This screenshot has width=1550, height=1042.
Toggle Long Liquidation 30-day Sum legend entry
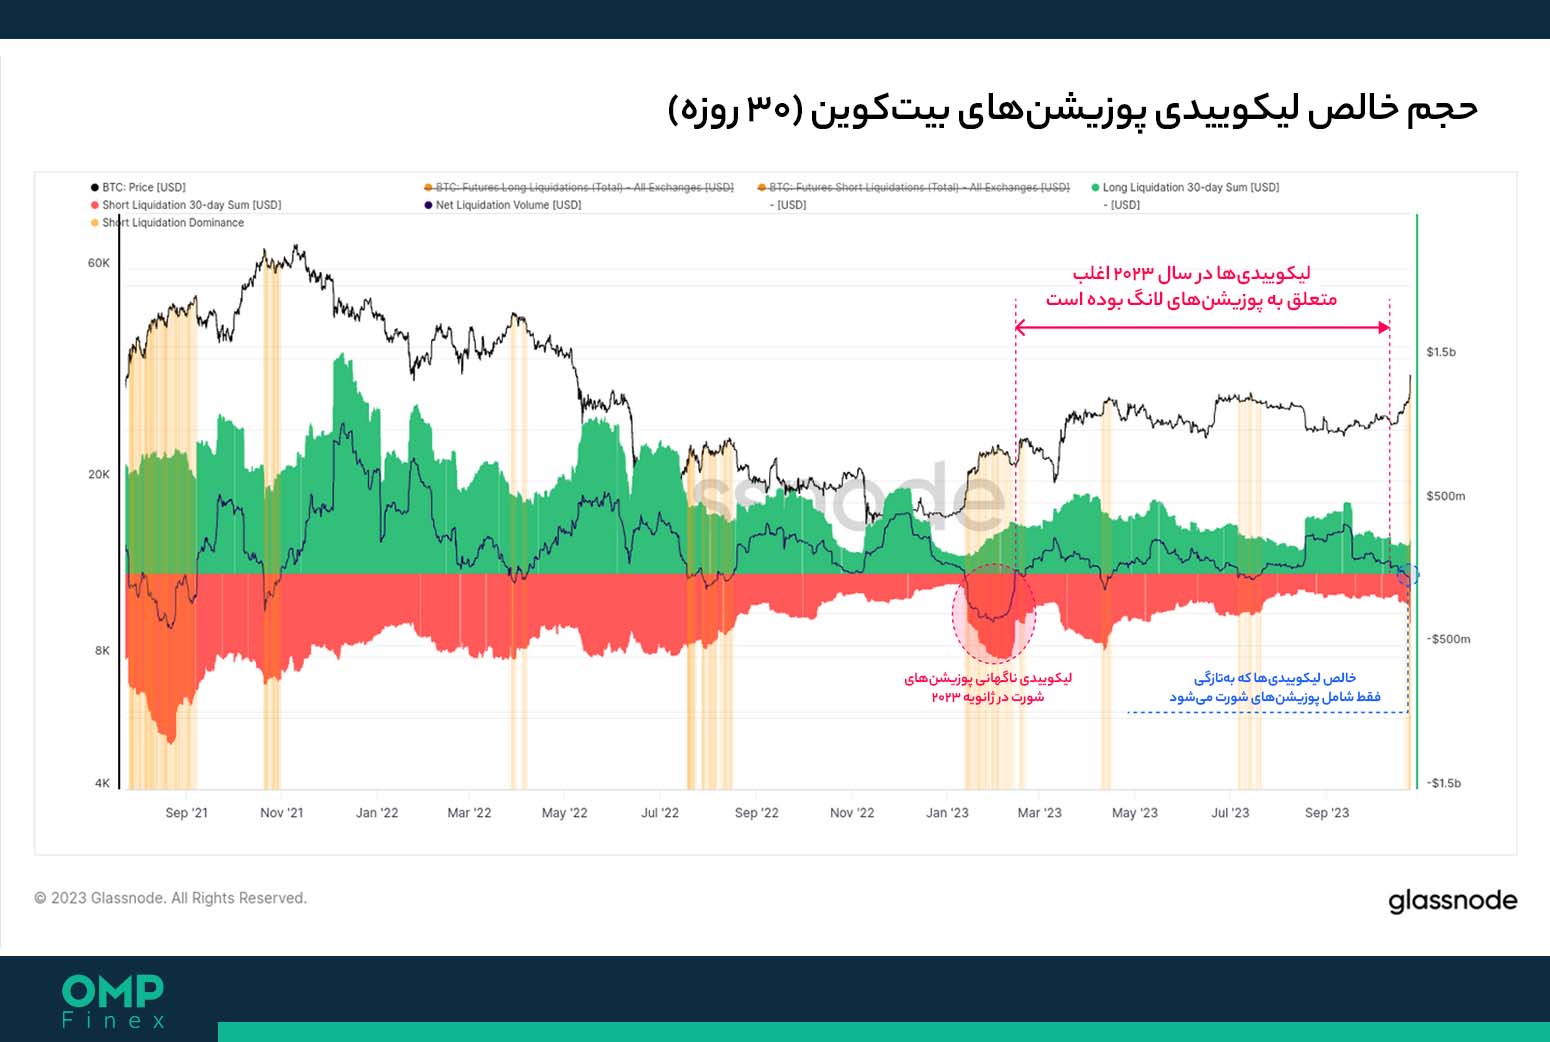pyautogui.click(x=1185, y=187)
